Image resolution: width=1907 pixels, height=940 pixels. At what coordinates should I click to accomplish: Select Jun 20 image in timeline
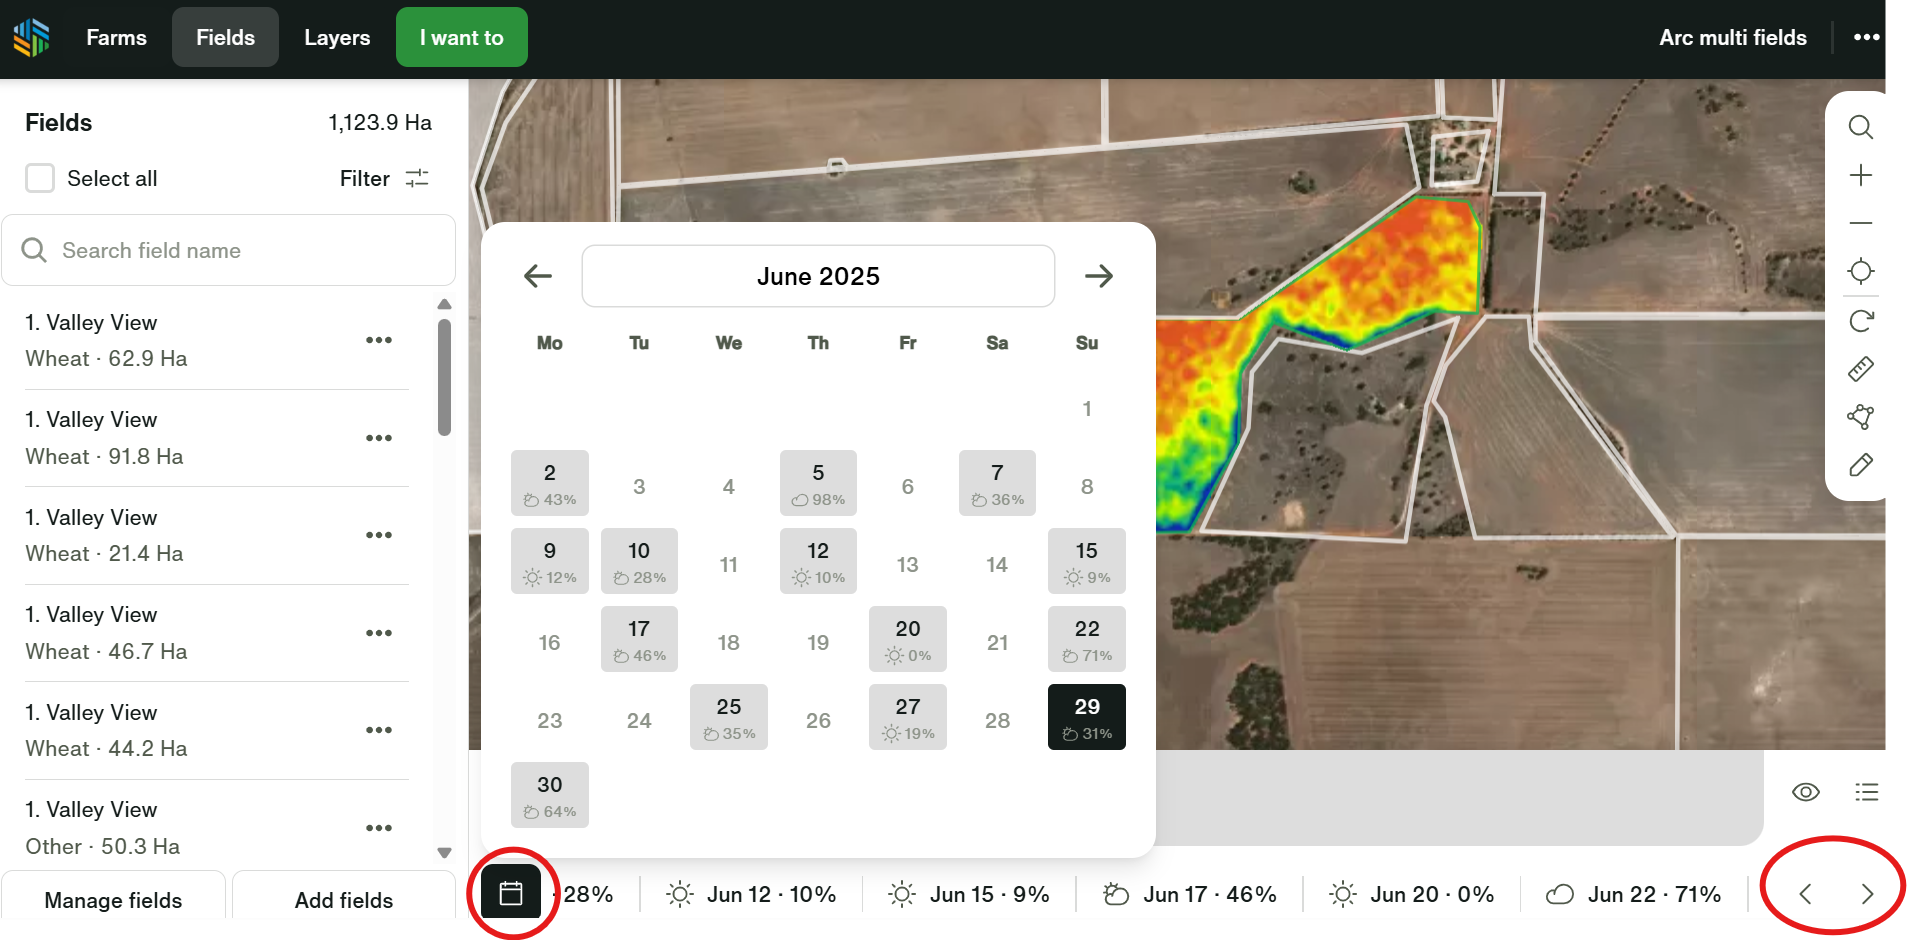coord(1411,894)
